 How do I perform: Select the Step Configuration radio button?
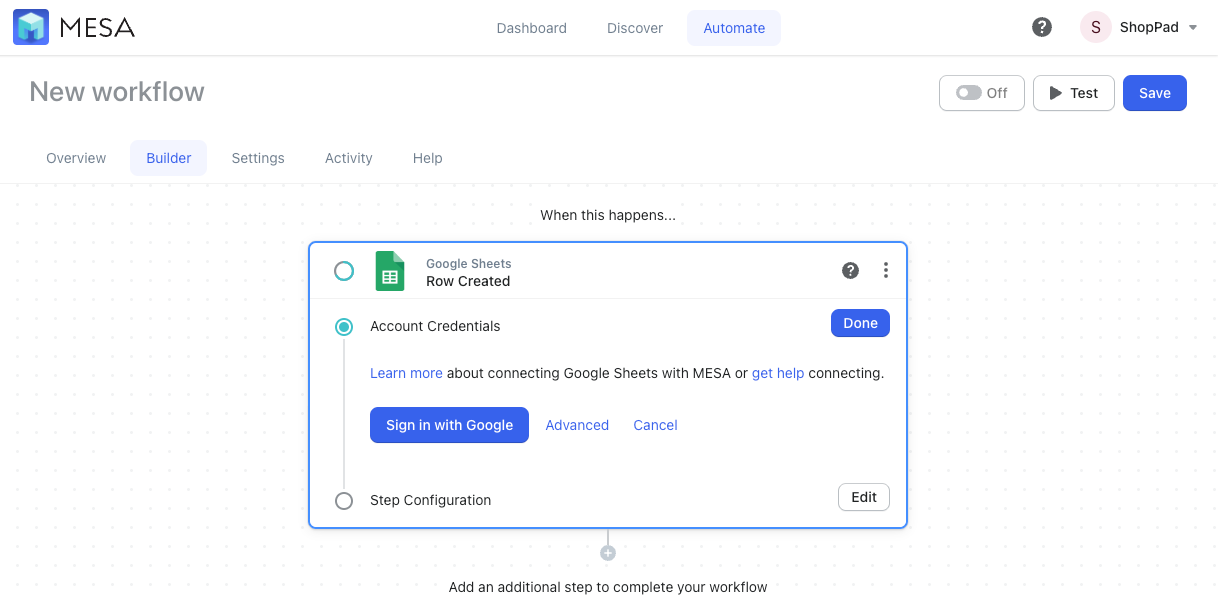point(344,500)
